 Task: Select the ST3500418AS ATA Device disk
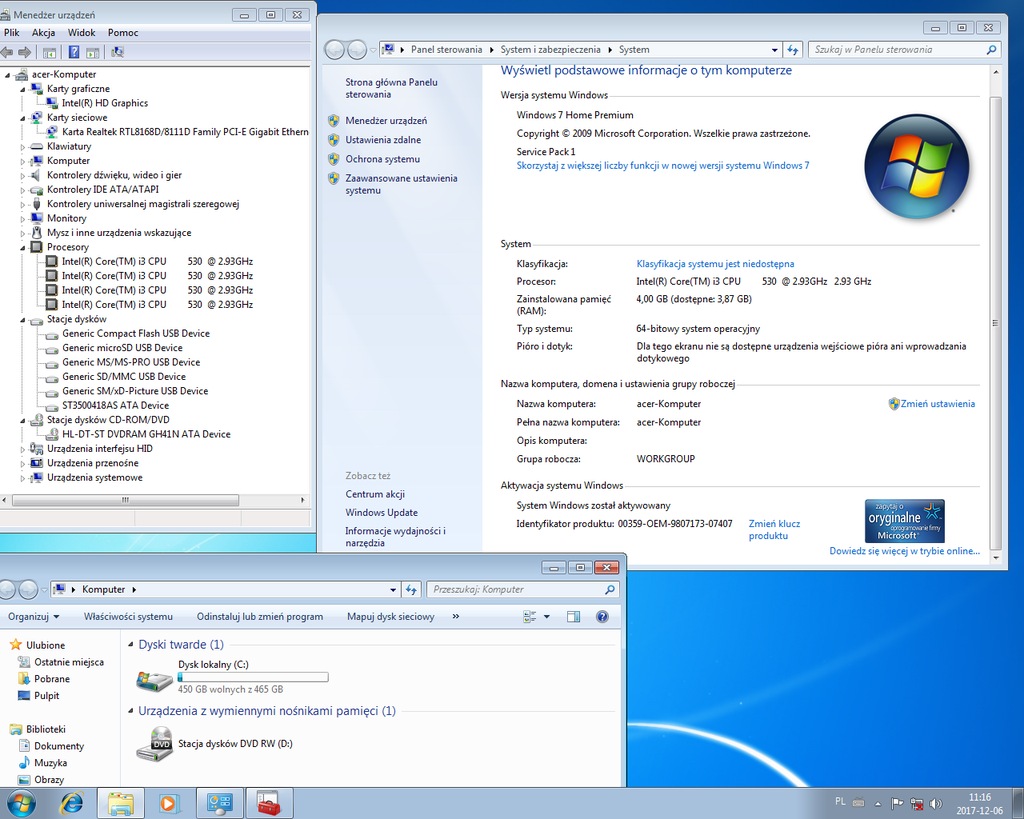coord(115,405)
